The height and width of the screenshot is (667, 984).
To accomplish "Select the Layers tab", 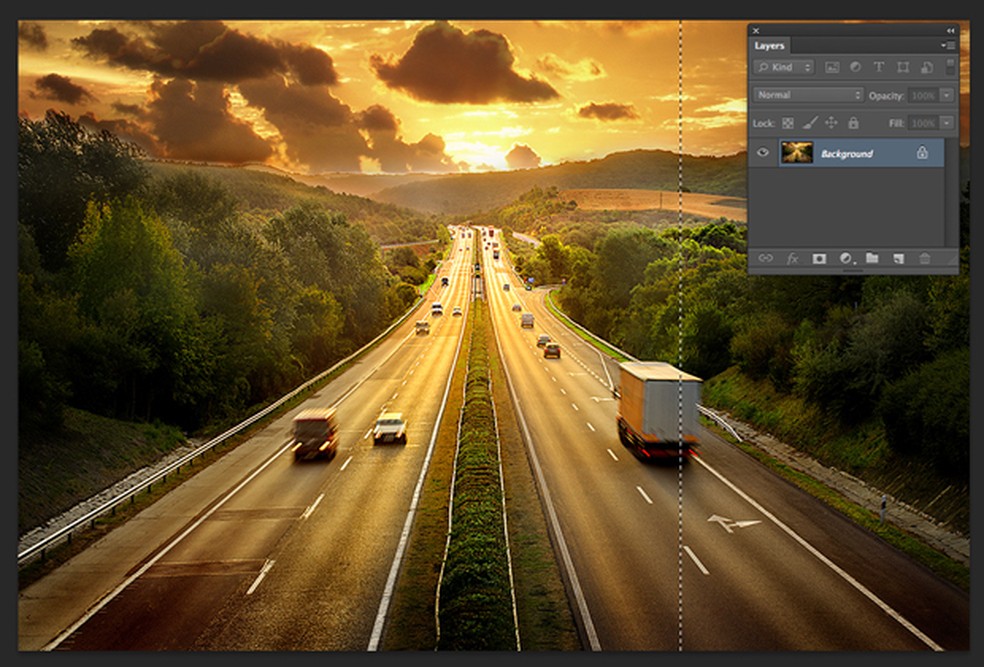I will [769, 46].
